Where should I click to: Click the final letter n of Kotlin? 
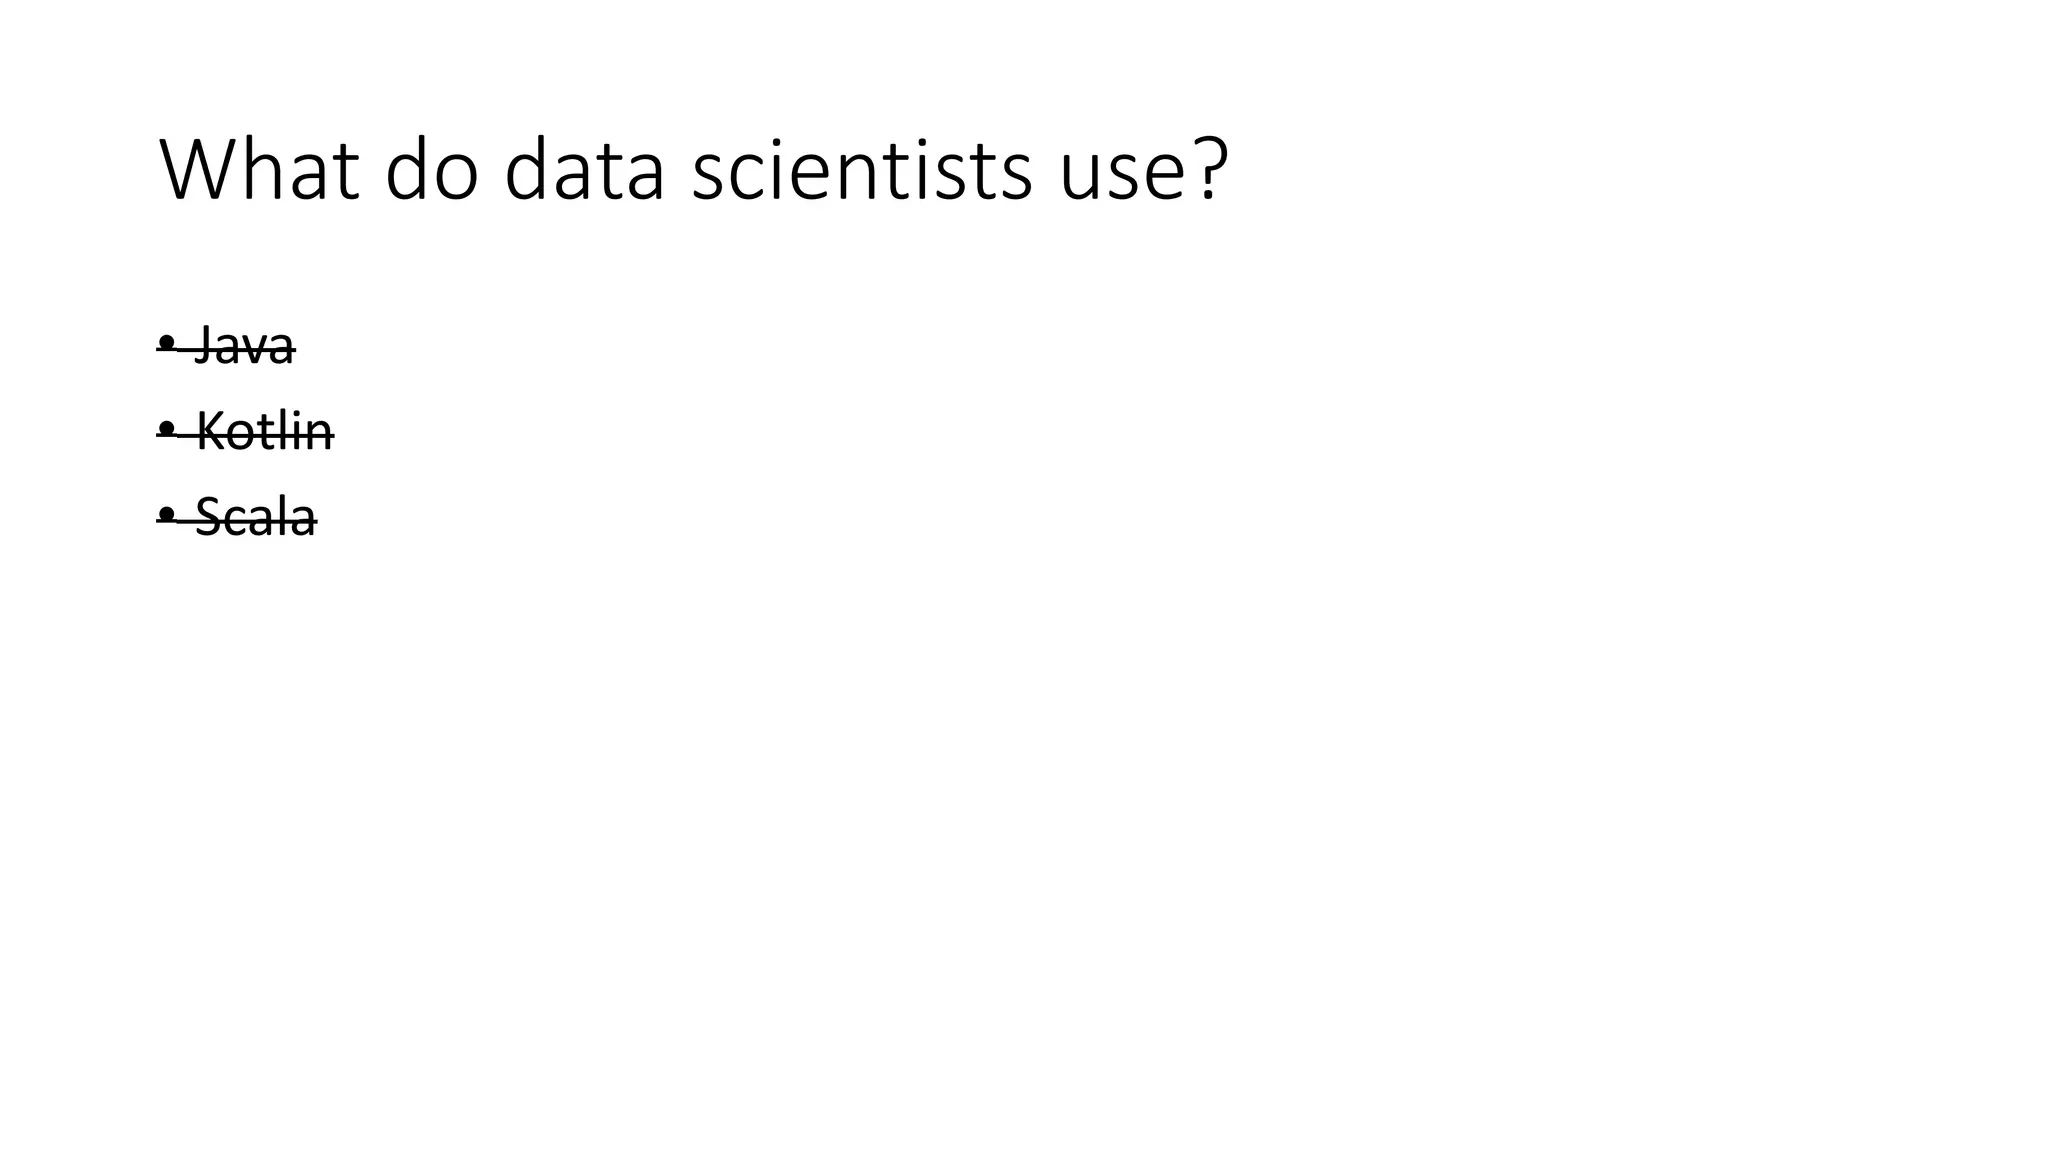point(320,438)
